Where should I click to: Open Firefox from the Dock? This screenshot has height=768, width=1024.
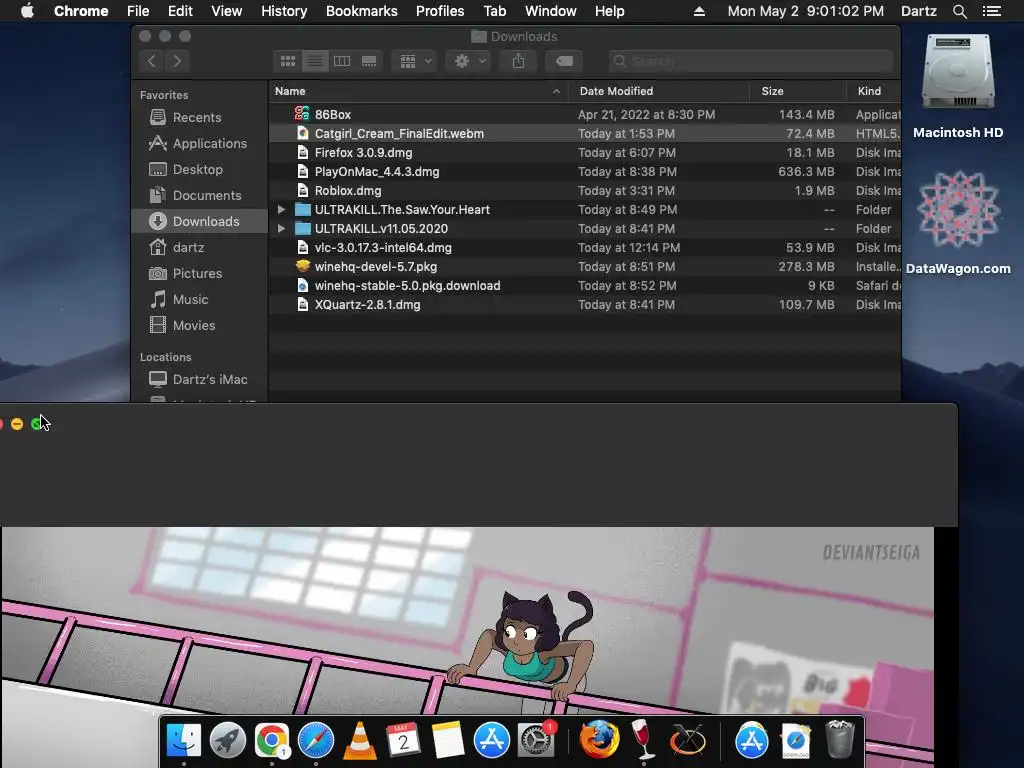pyautogui.click(x=599, y=740)
